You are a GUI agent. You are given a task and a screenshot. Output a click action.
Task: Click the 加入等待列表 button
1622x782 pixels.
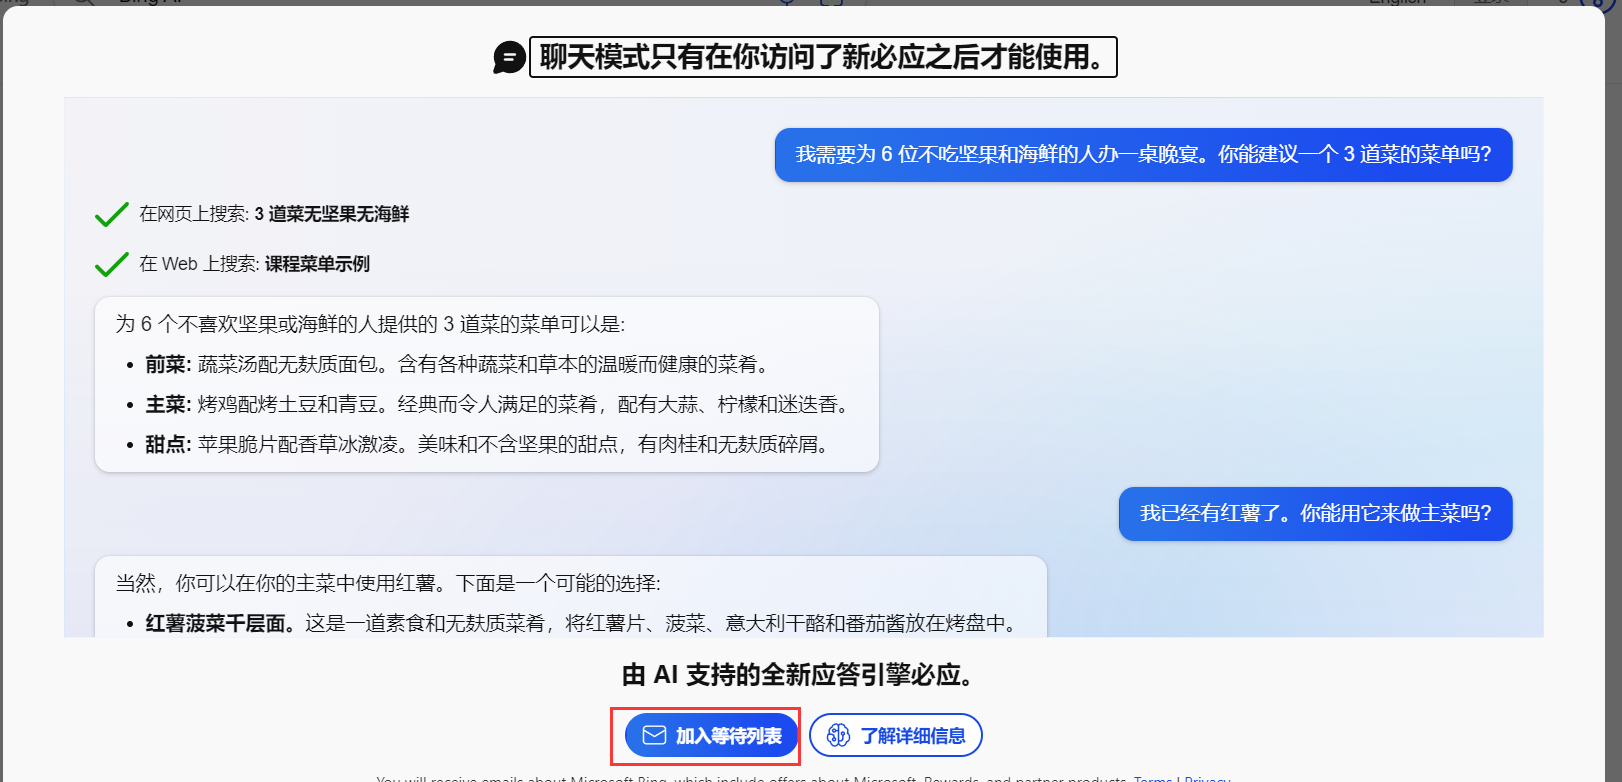[711, 736]
